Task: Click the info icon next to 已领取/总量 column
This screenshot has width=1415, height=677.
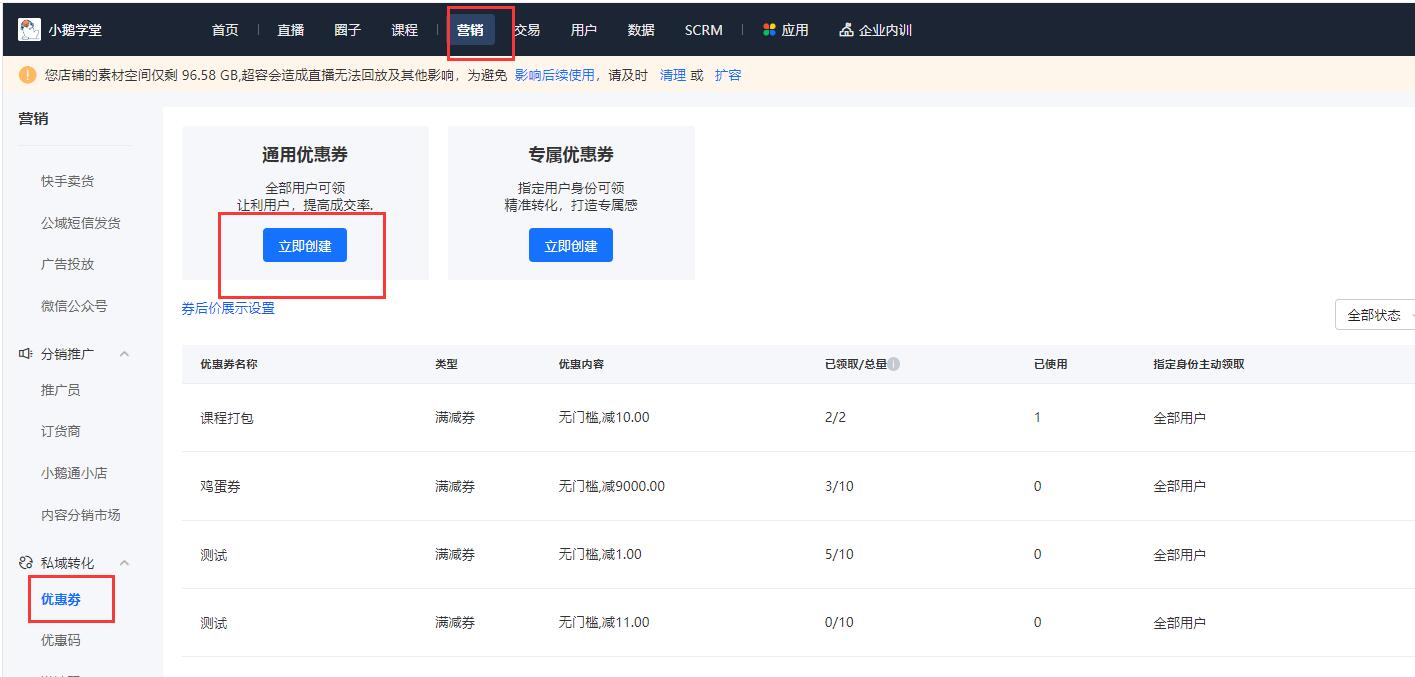Action: click(x=893, y=363)
